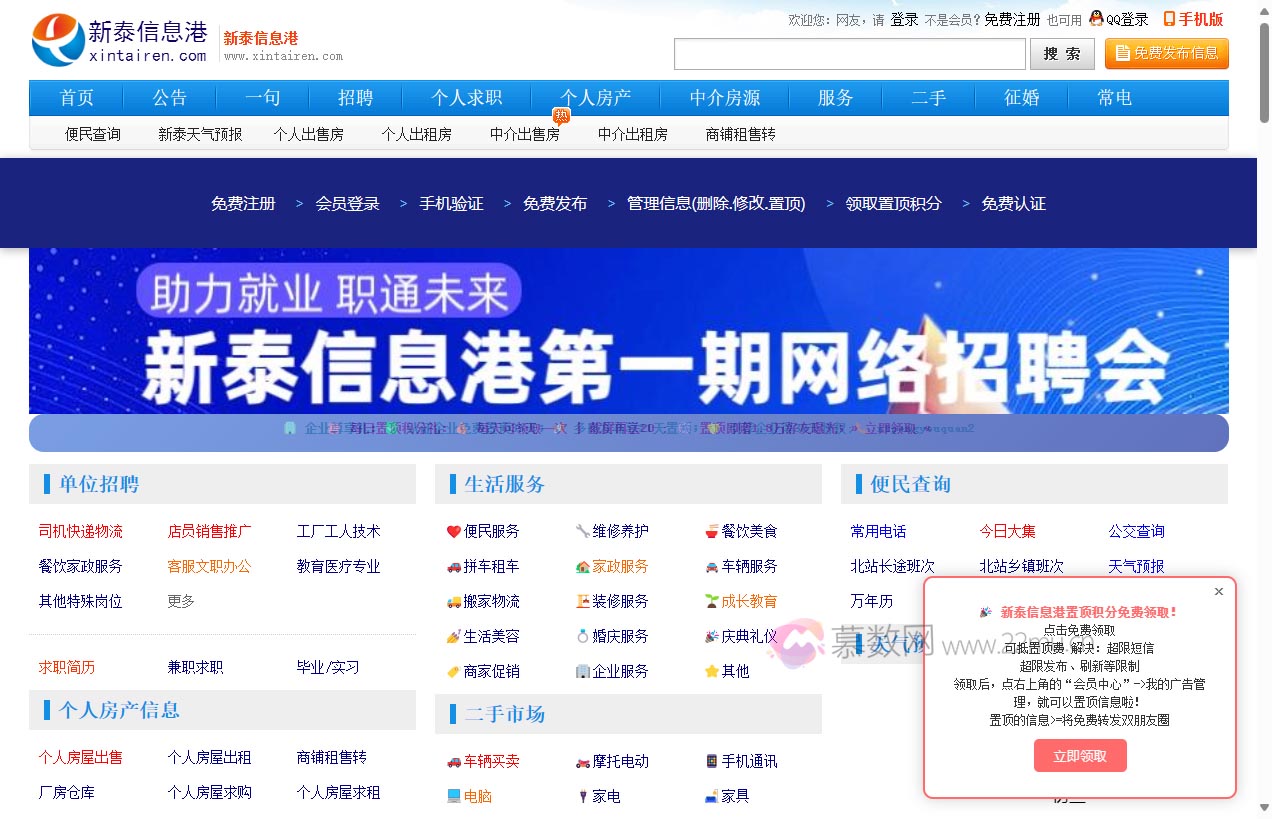Select the 手机通讯 phone icon
The height and width of the screenshot is (819, 1272).
(x=709, y=761)
